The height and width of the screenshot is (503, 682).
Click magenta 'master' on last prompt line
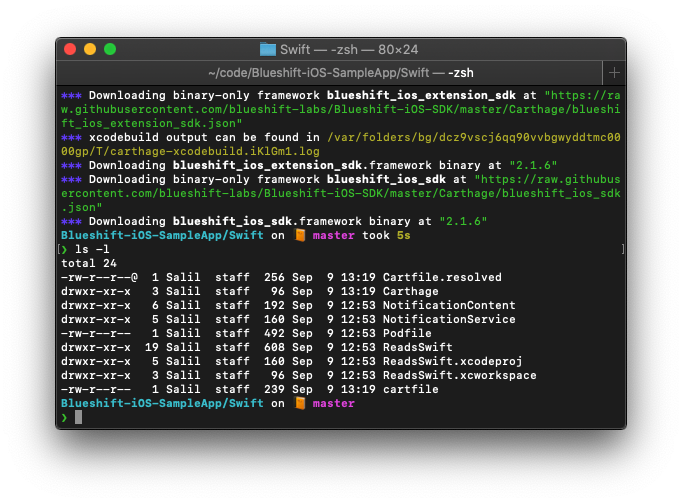pyautogui.click(x=334, y=403)
